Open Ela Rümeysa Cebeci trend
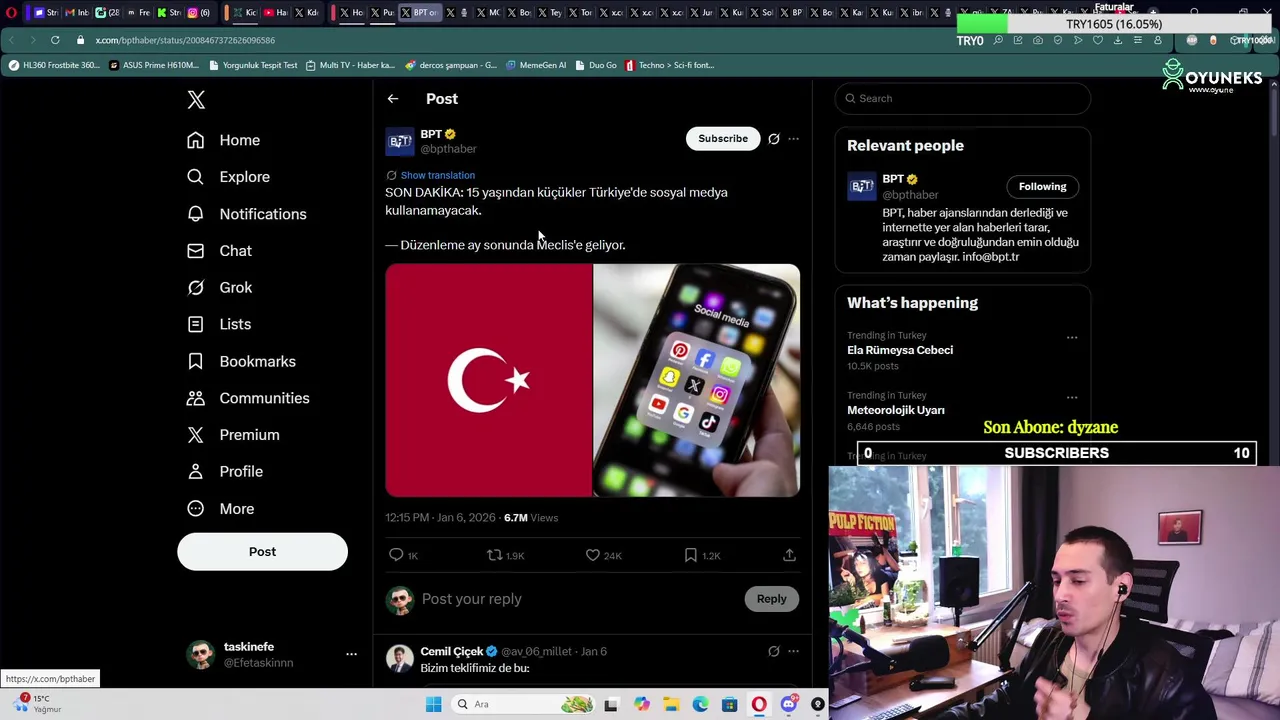 click(x=900, y=350)
